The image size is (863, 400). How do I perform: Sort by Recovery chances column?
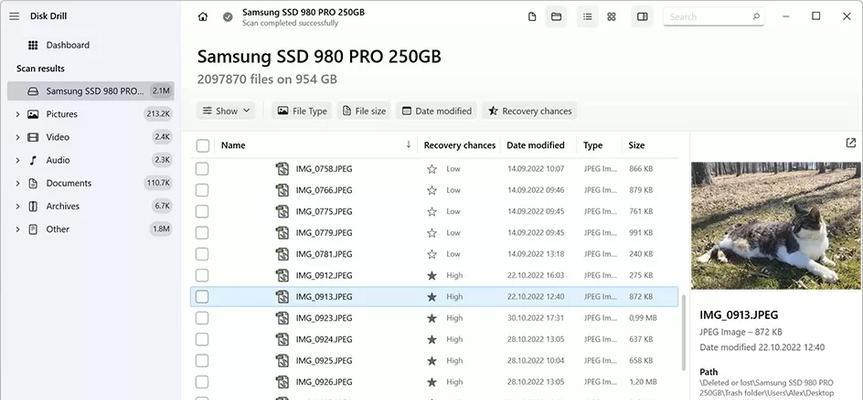pyautogui.click(x=460, y=145)
